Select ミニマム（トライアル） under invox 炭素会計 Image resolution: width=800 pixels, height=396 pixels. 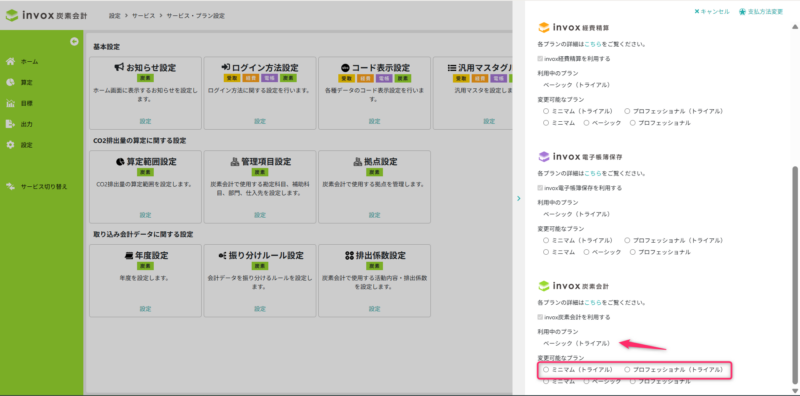(x=546, y=369)
